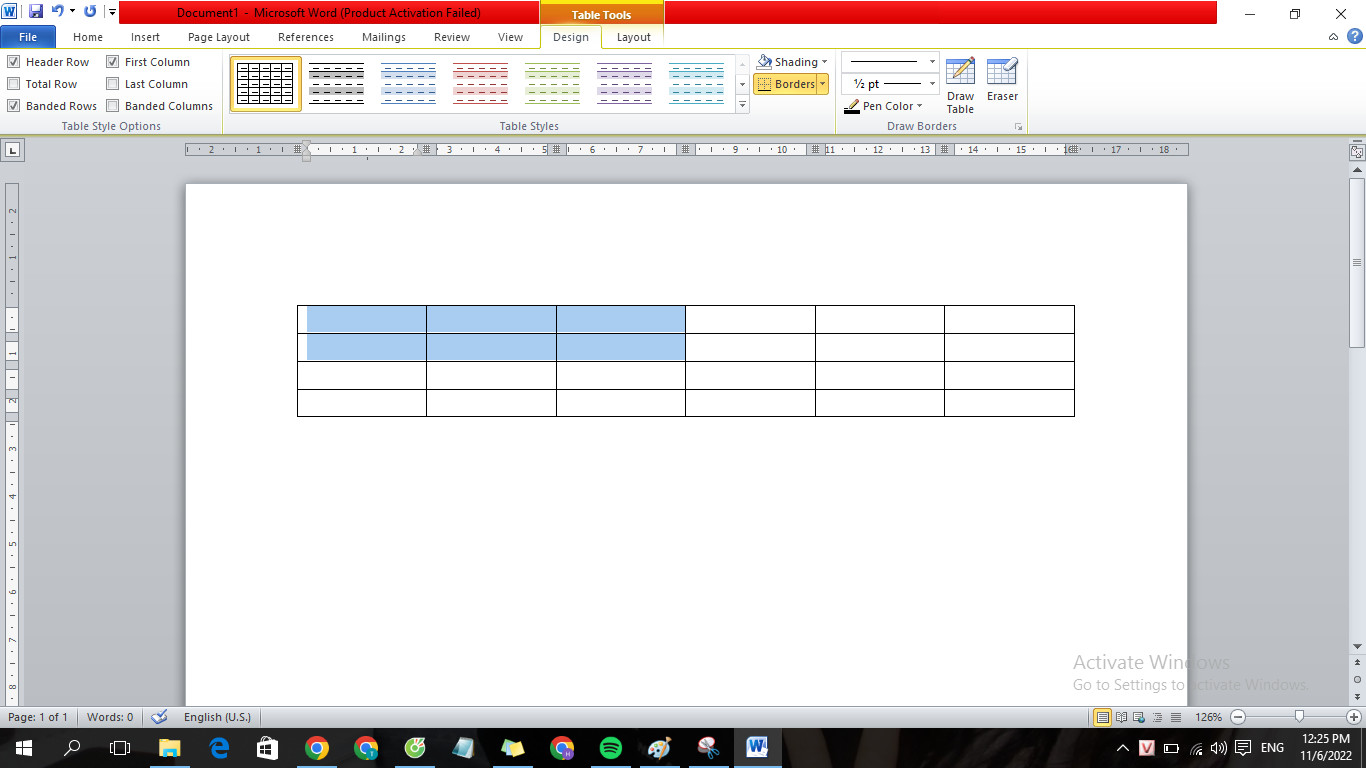Open Spotify from the taskbar
The height and width of the screenshot is (768, 1366).
point(611,748)
